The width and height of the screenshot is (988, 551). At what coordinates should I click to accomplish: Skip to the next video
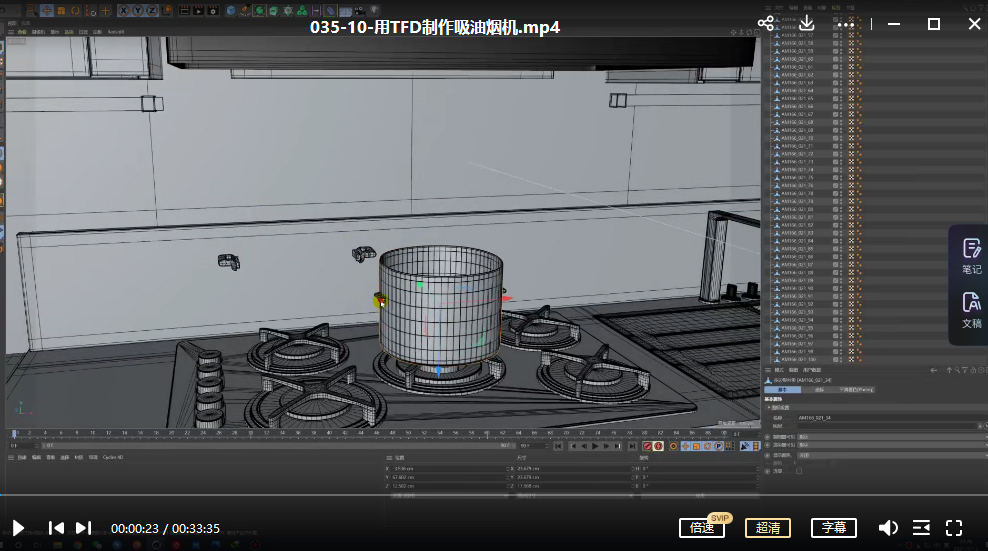click(84, 527)
